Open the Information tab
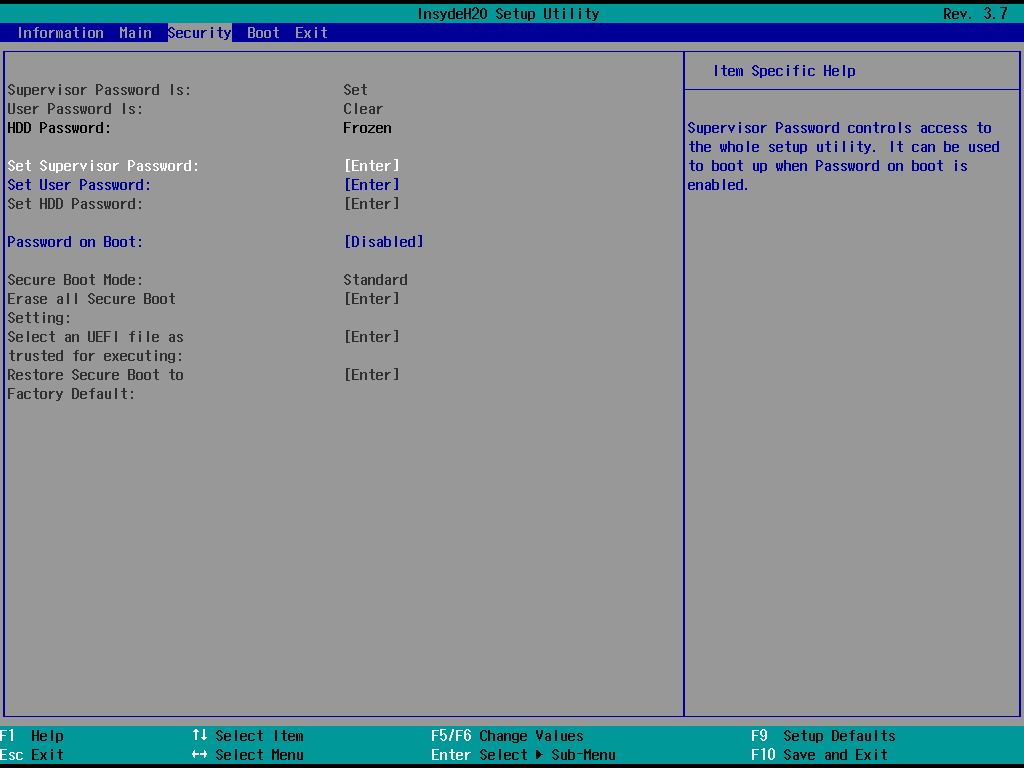The image size is (1024, 768). pos(60,33)
